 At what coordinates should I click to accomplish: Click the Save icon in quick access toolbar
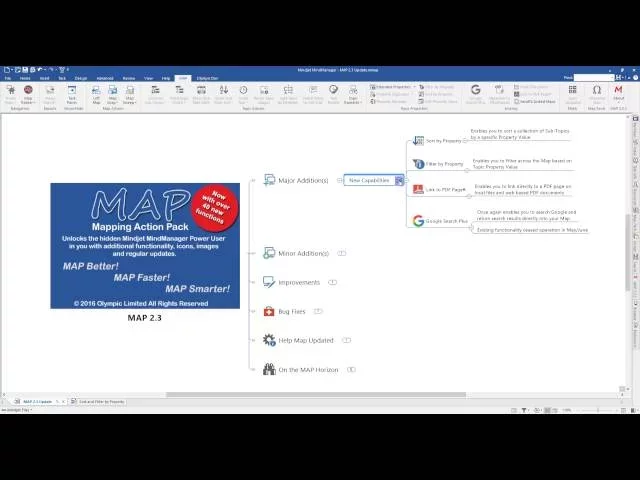point(25,70)
